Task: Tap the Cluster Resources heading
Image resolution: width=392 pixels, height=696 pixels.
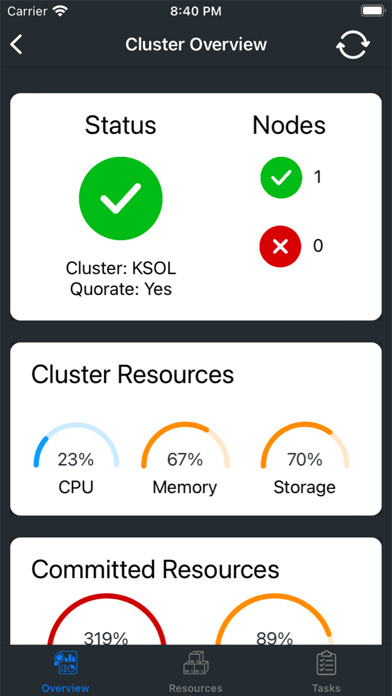Action: 132,375
